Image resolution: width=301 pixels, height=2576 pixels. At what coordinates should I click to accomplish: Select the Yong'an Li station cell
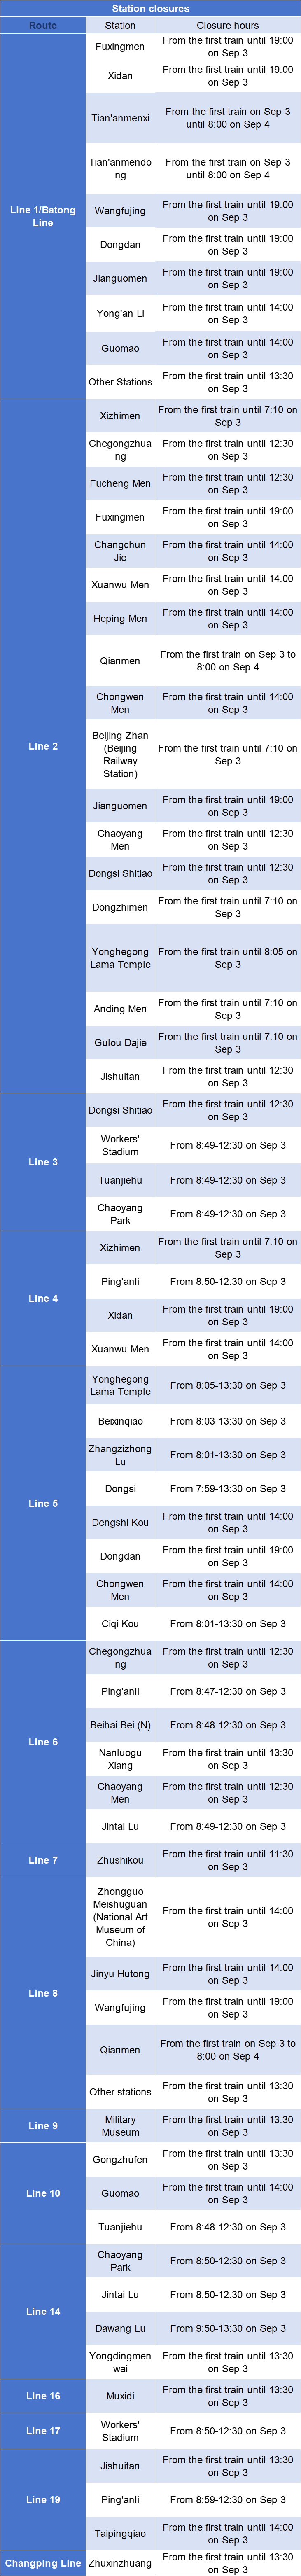click(x=120, y=313)
